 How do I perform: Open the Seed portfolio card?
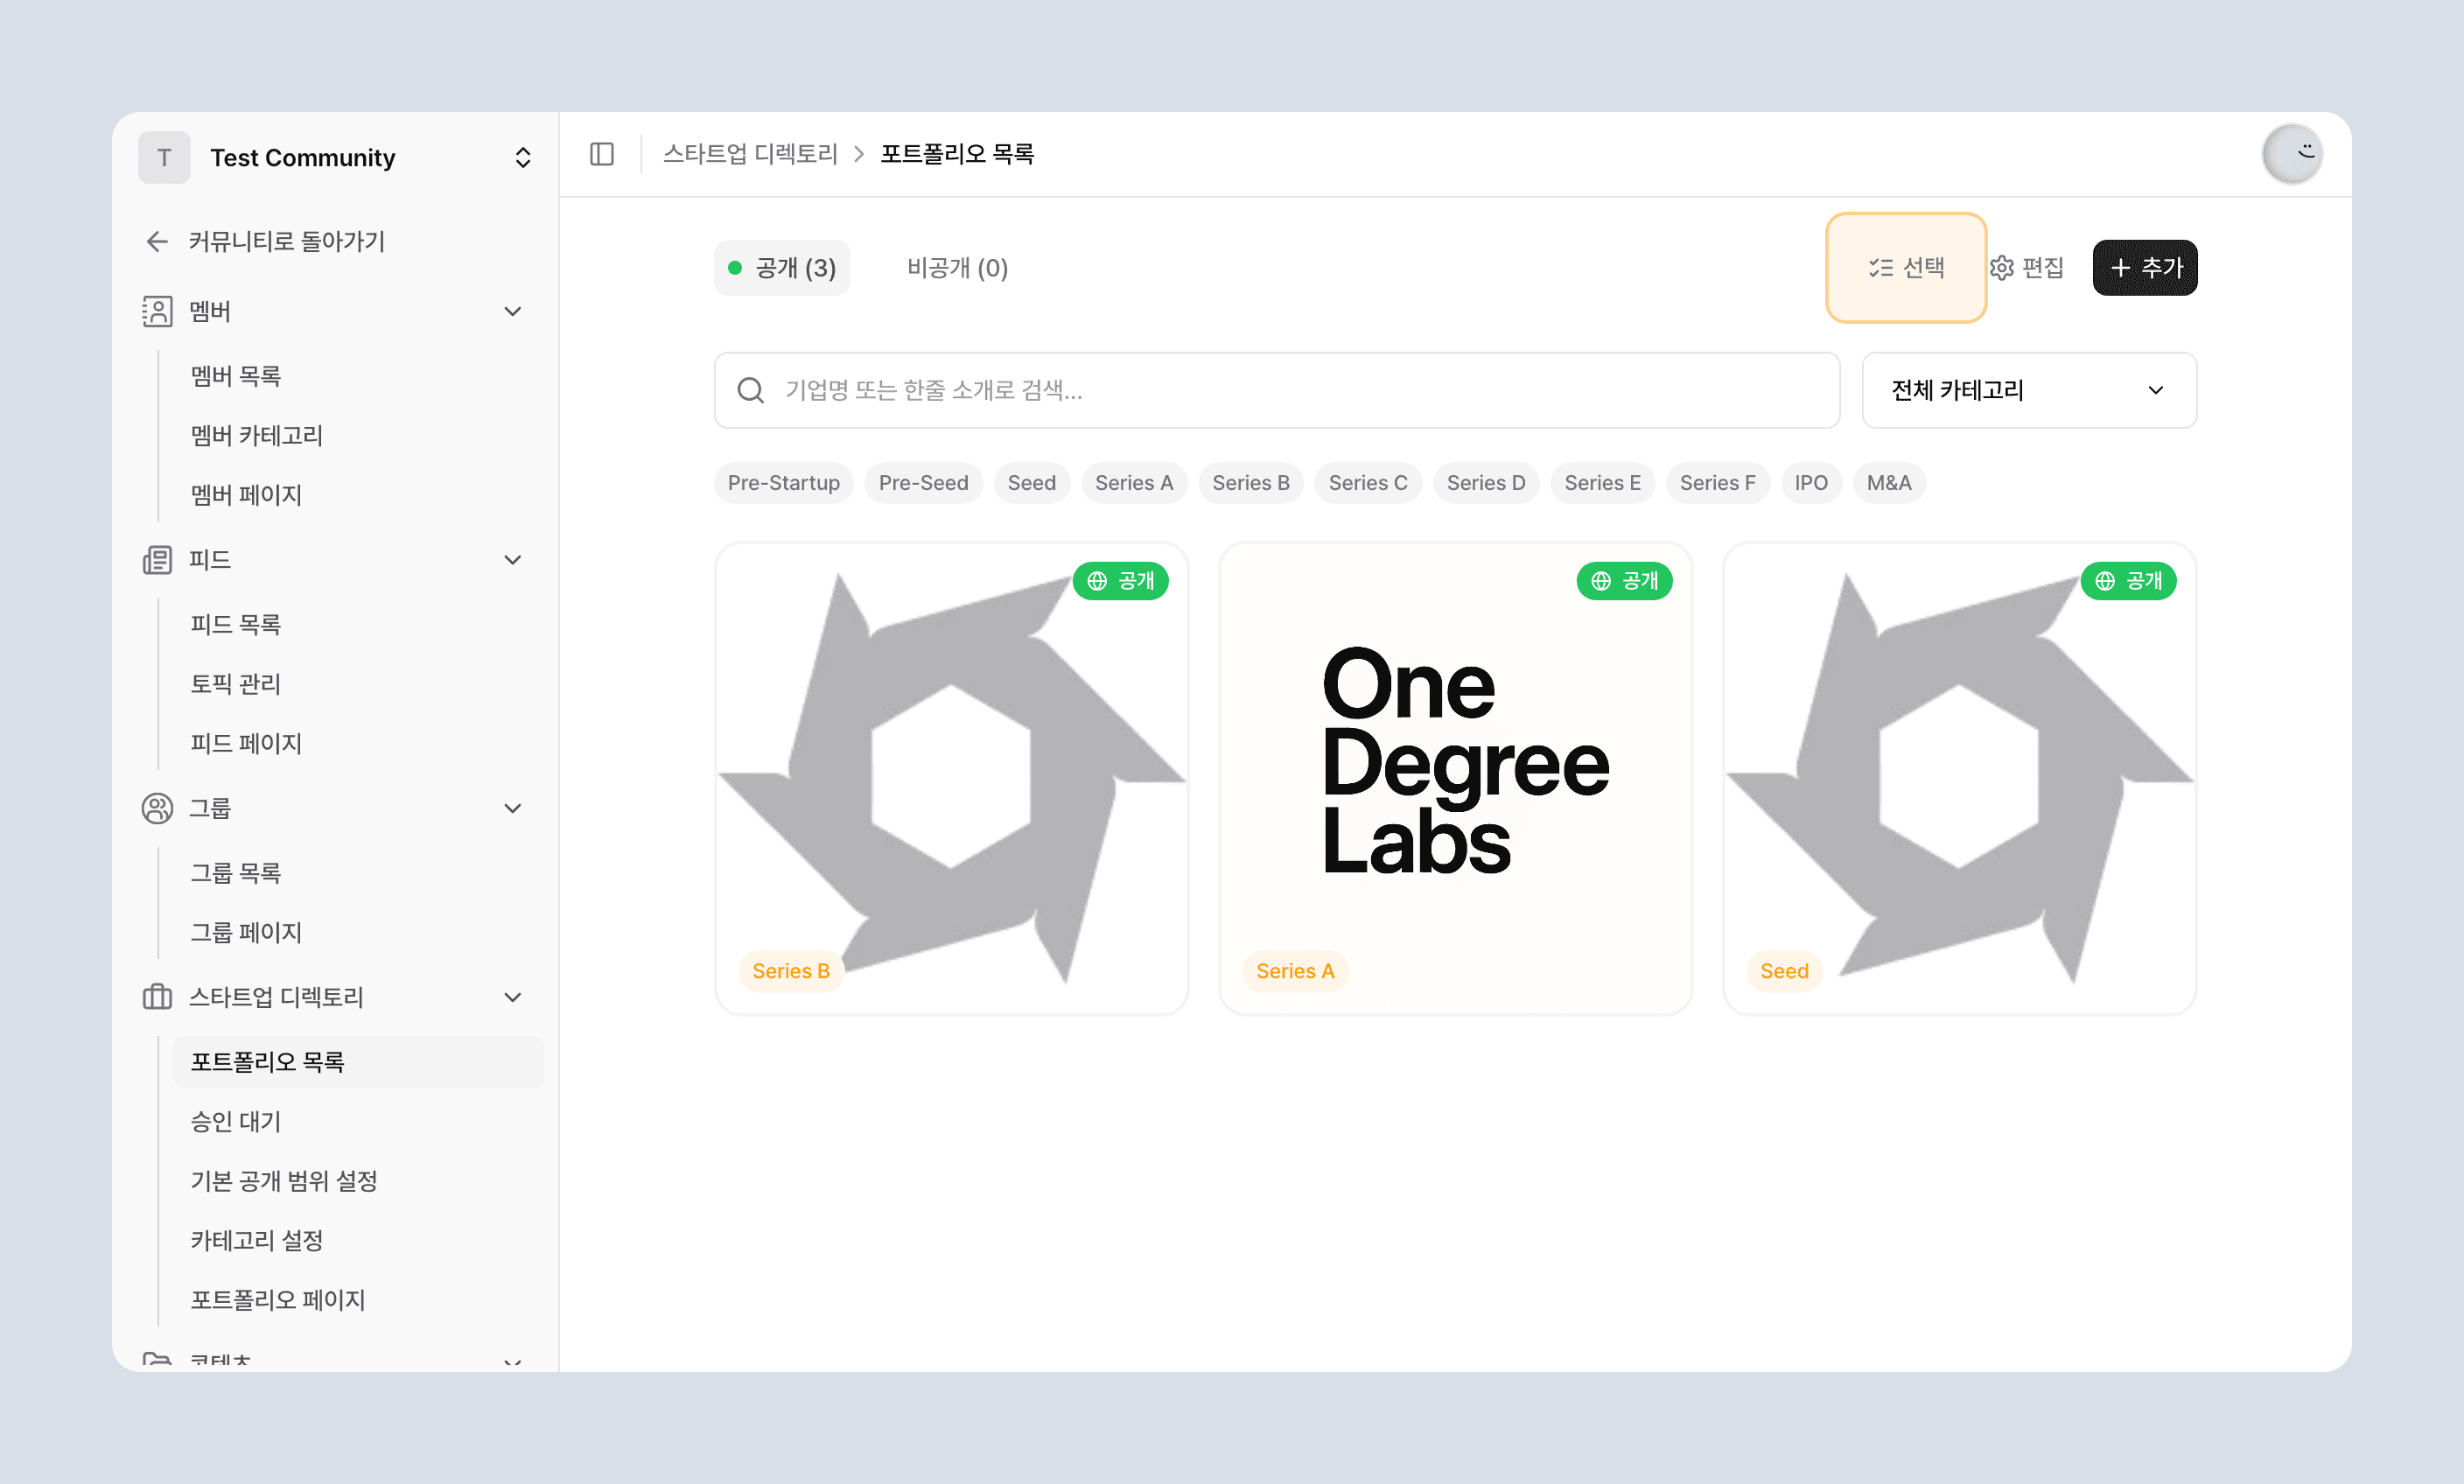(x=1959, y=779)
